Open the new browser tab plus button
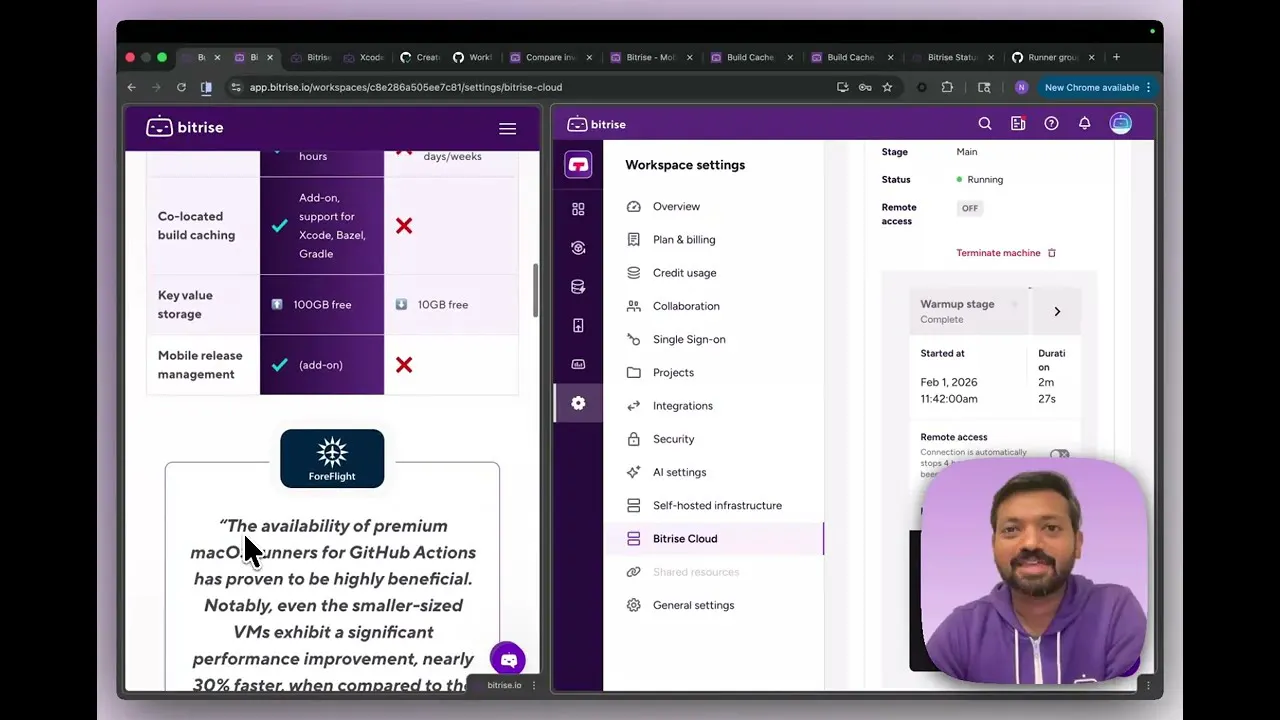Viewport: 1280px width, 720px height. click(x=1117, y=57)
